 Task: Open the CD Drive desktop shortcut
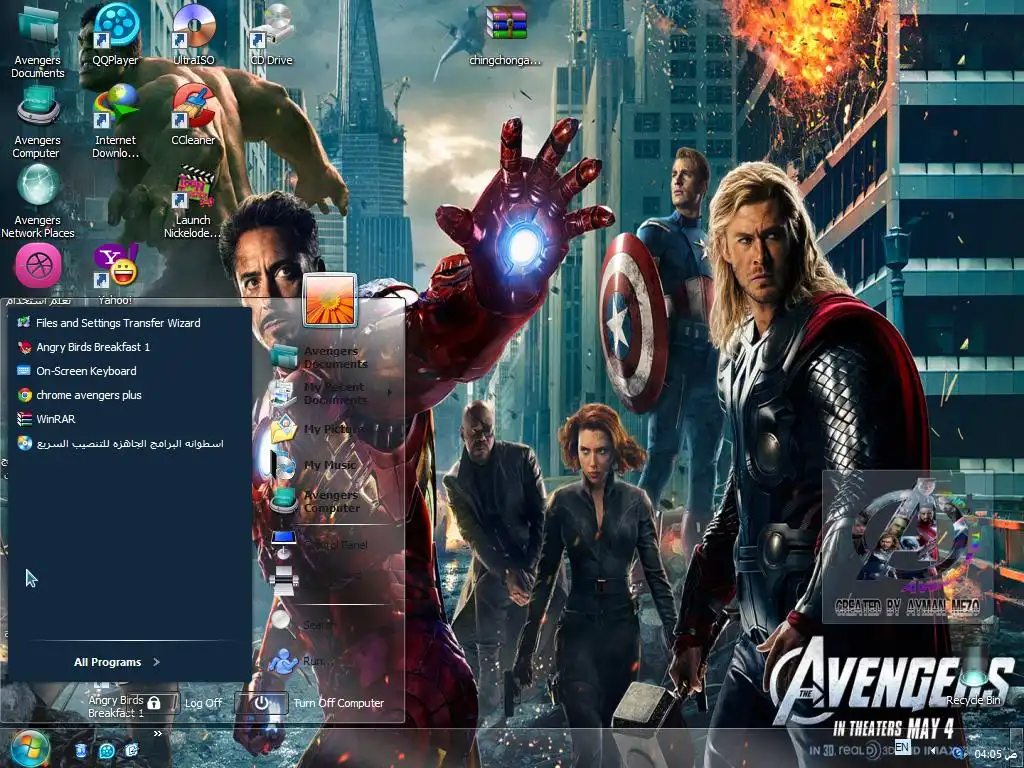click(272, 35)
